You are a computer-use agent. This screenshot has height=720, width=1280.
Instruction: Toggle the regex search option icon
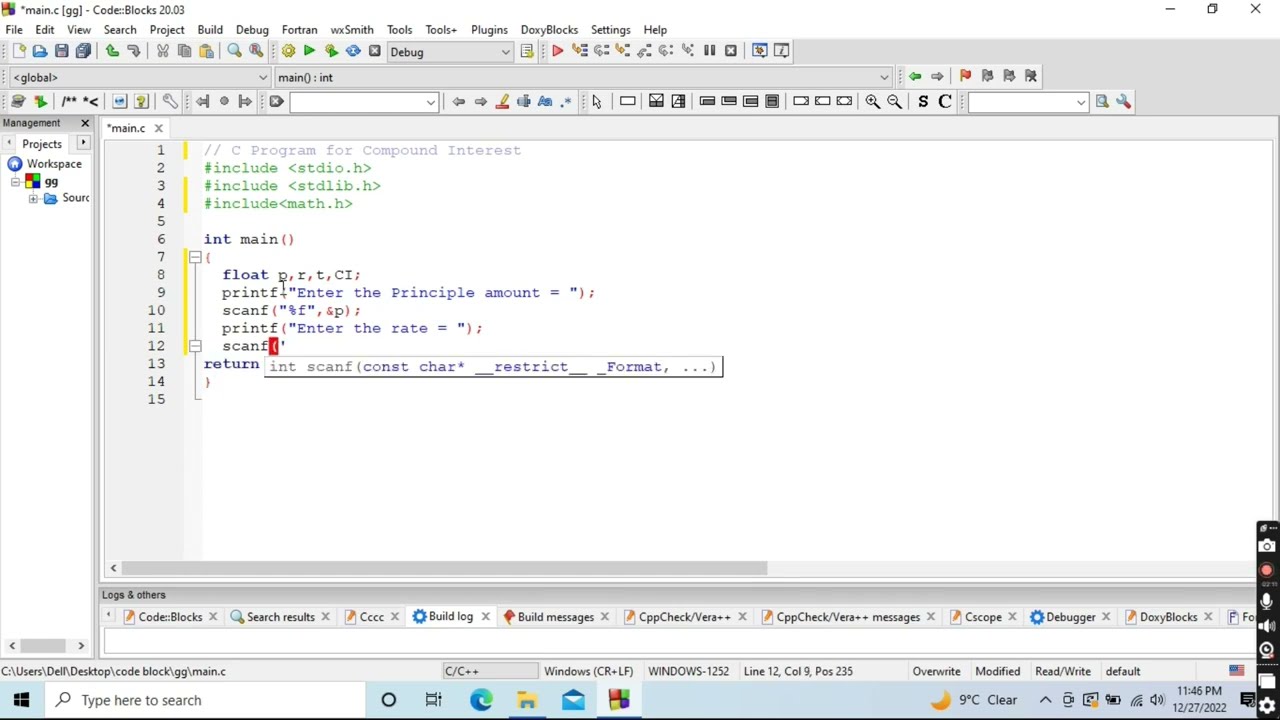[567, 101]
